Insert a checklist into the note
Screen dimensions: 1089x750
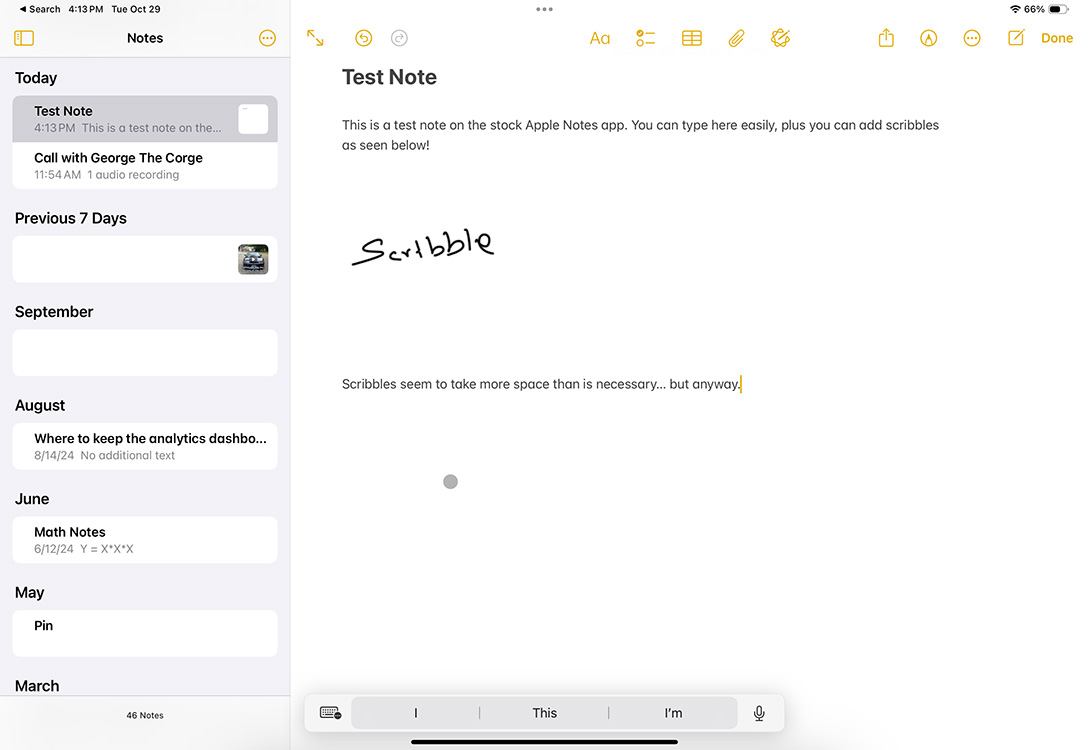[x=645, y=37]
